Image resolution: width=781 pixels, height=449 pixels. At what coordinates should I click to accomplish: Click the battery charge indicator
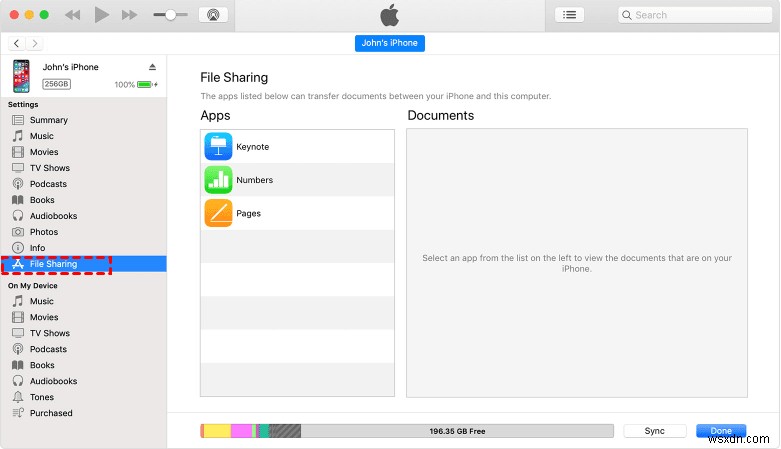pyautogui.click(x=147, y=84)
